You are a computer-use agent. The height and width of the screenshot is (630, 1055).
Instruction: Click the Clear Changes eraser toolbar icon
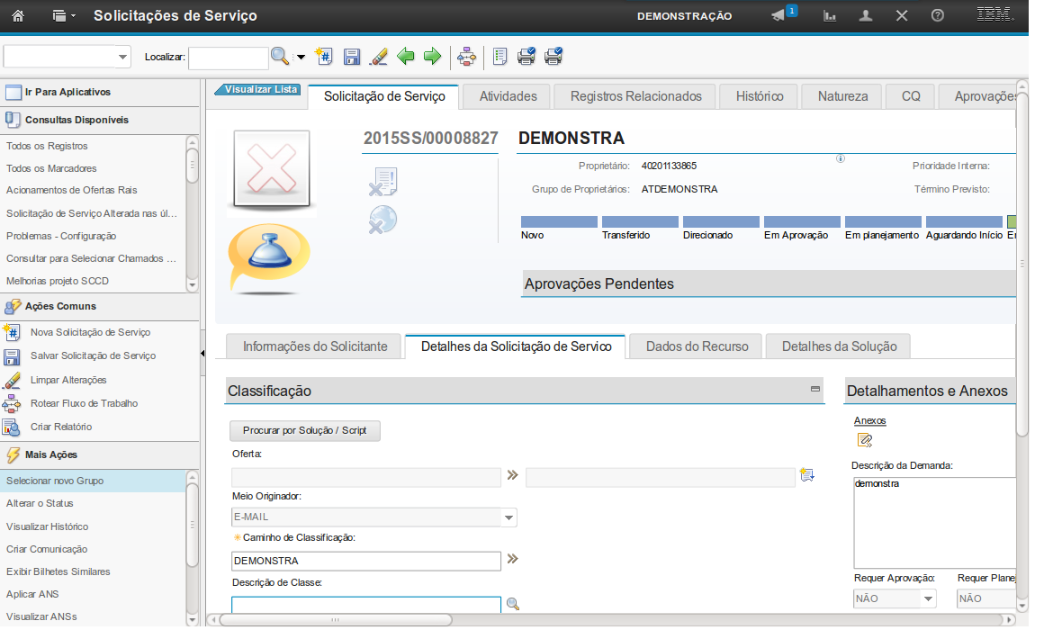(378, 57)
